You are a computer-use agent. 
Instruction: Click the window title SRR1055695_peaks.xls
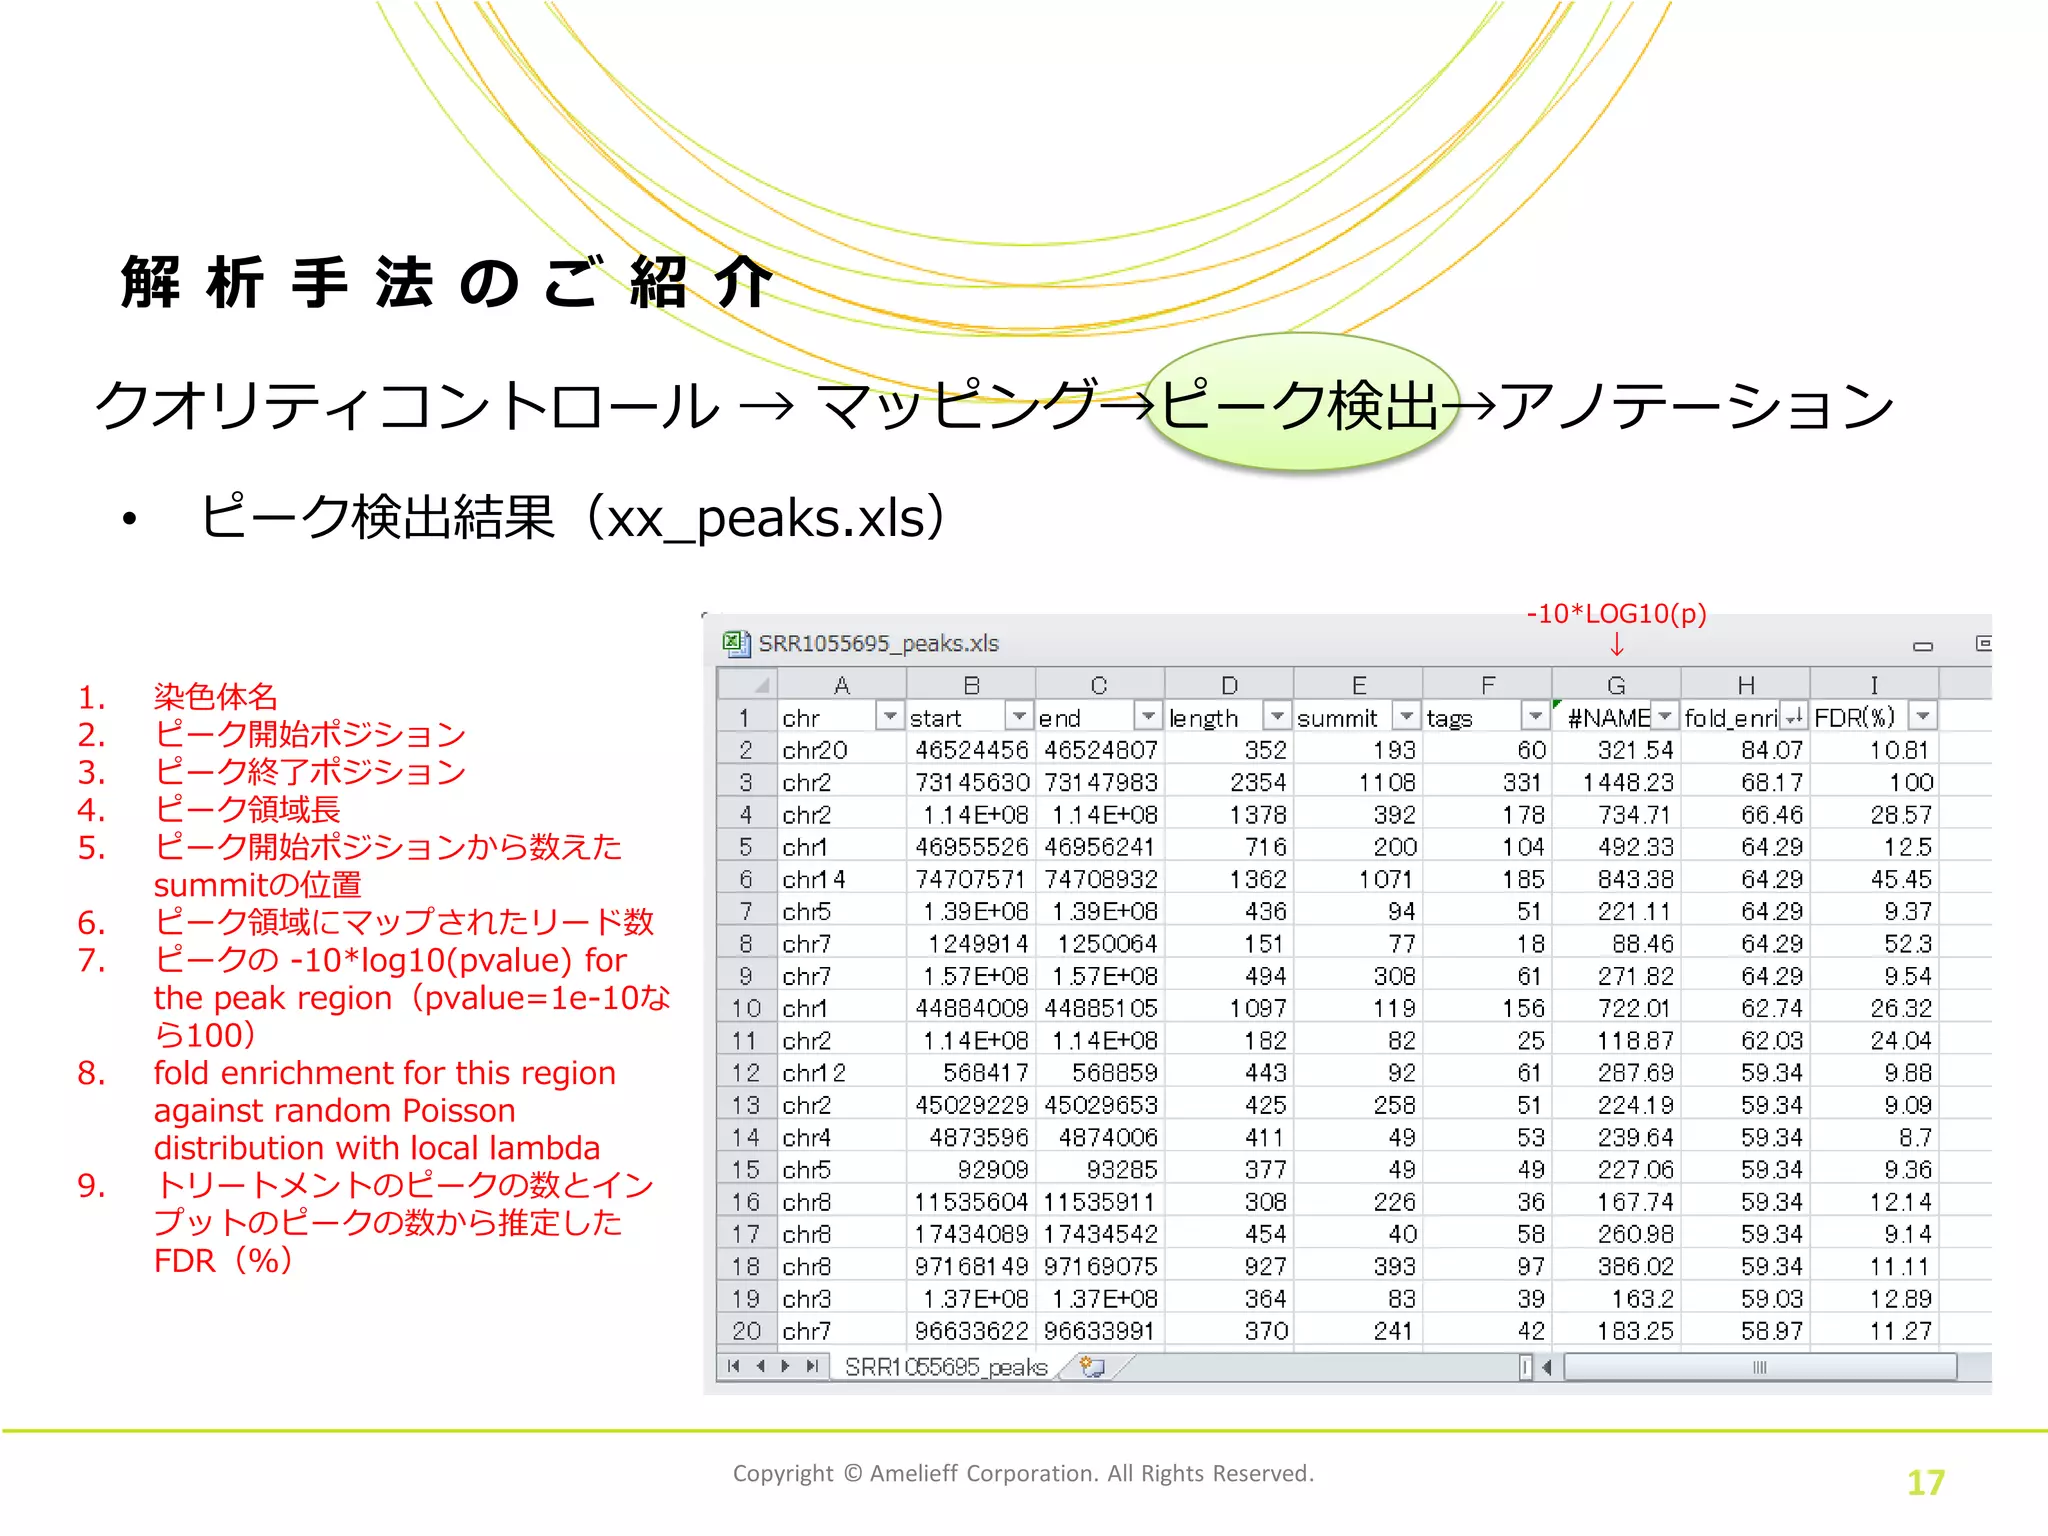(x=878, y=643)
